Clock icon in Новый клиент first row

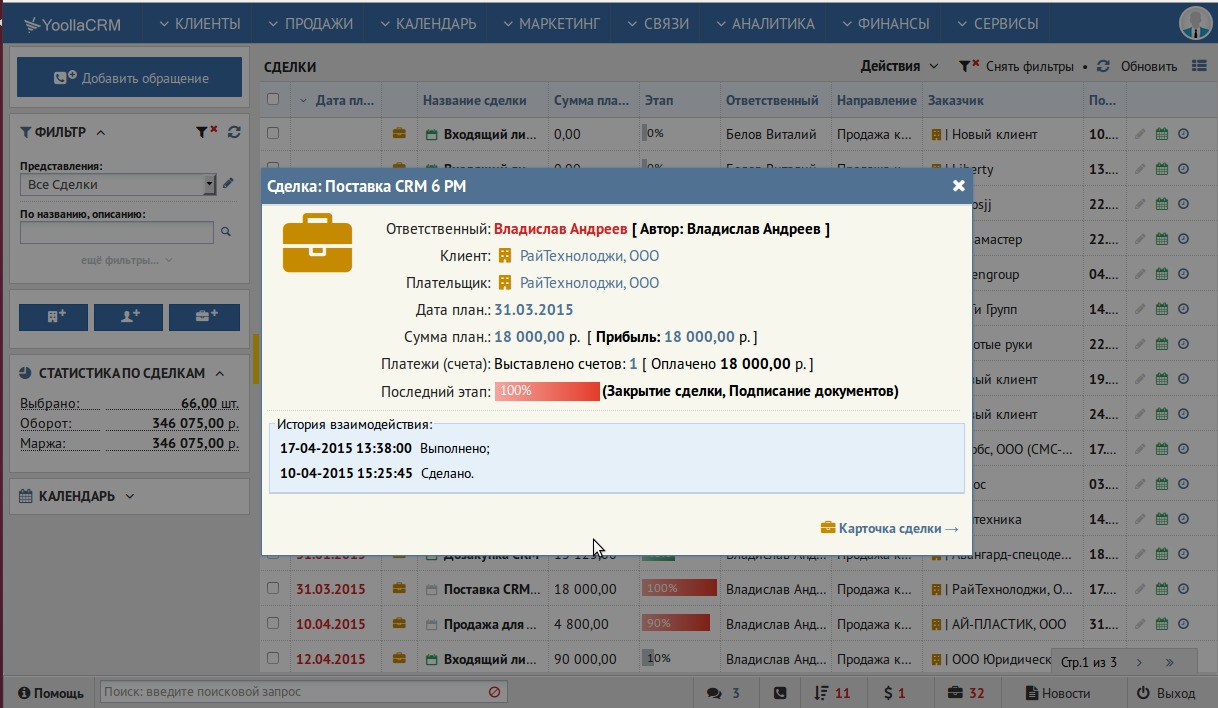[1183, 133]
